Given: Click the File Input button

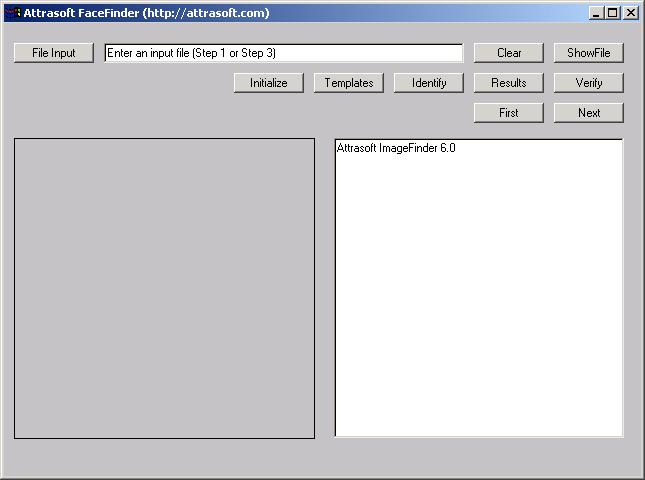Looking at the screenshot, I should click(x=54, y=53).
